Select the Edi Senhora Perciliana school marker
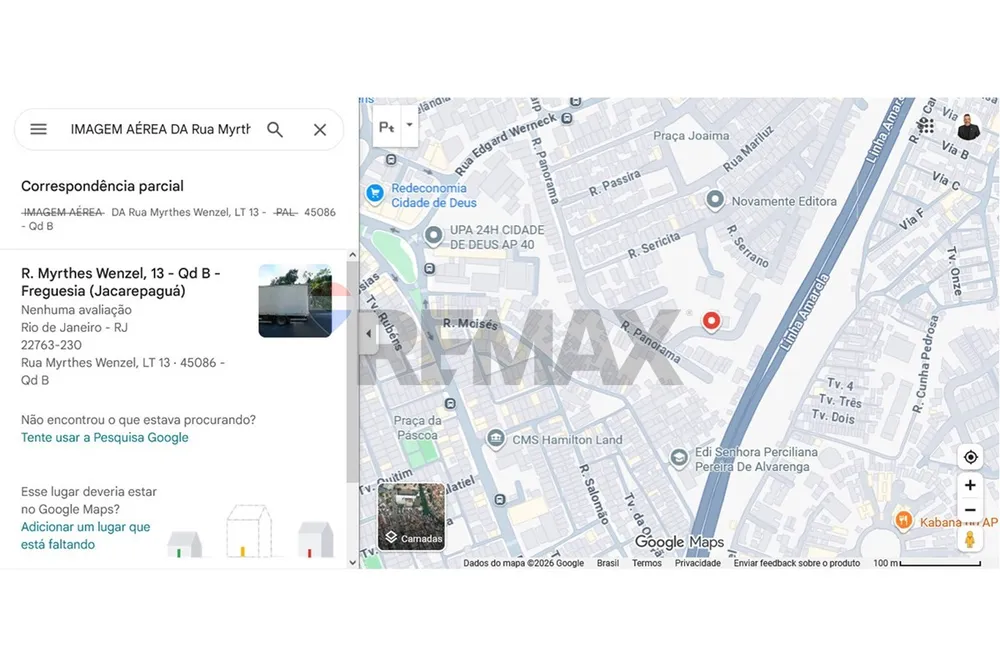 (x=679, y=458)
